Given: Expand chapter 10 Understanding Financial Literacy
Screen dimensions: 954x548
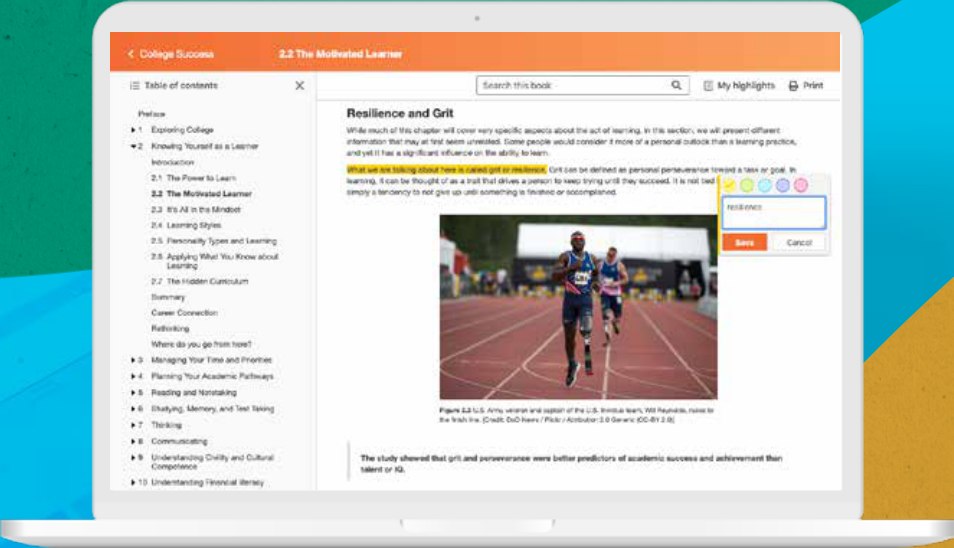Looking at the screenshot, I should coord(133,482).
